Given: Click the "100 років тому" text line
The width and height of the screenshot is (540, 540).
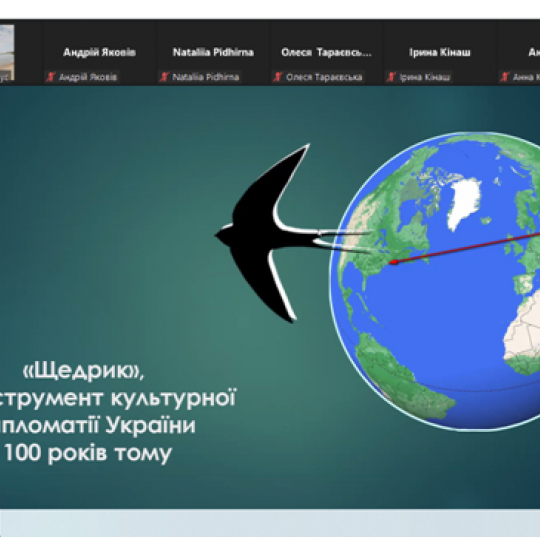Looking at the screenshot, I should point(88,453).
